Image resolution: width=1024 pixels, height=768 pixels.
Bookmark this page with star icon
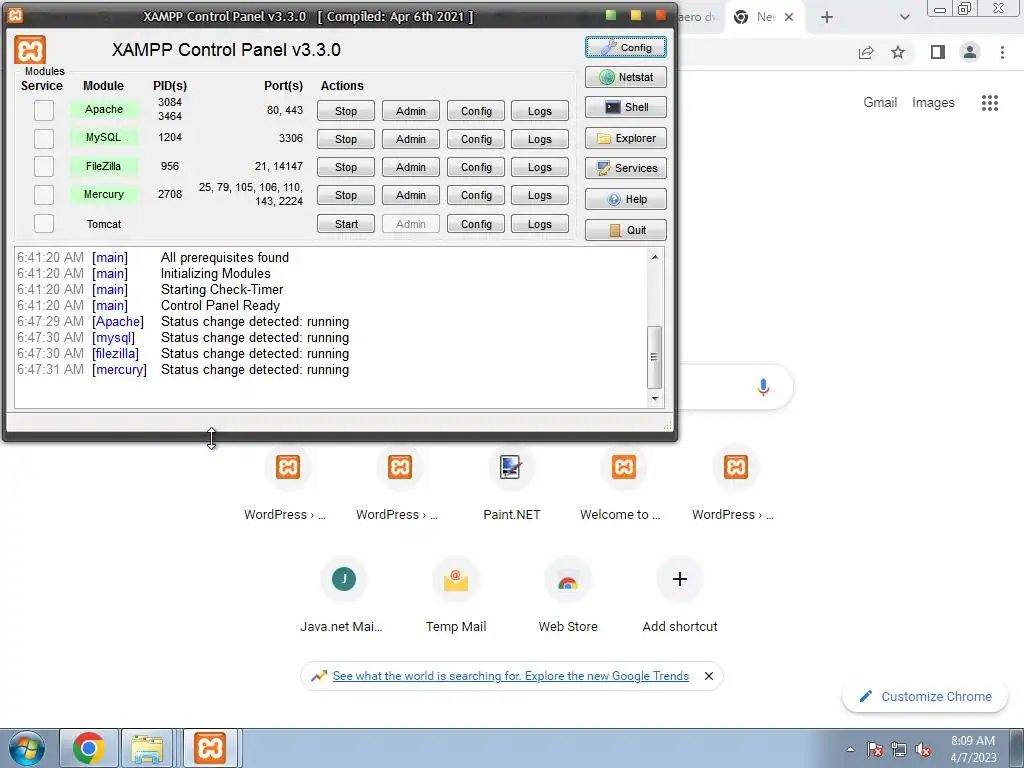coord(898,52)
